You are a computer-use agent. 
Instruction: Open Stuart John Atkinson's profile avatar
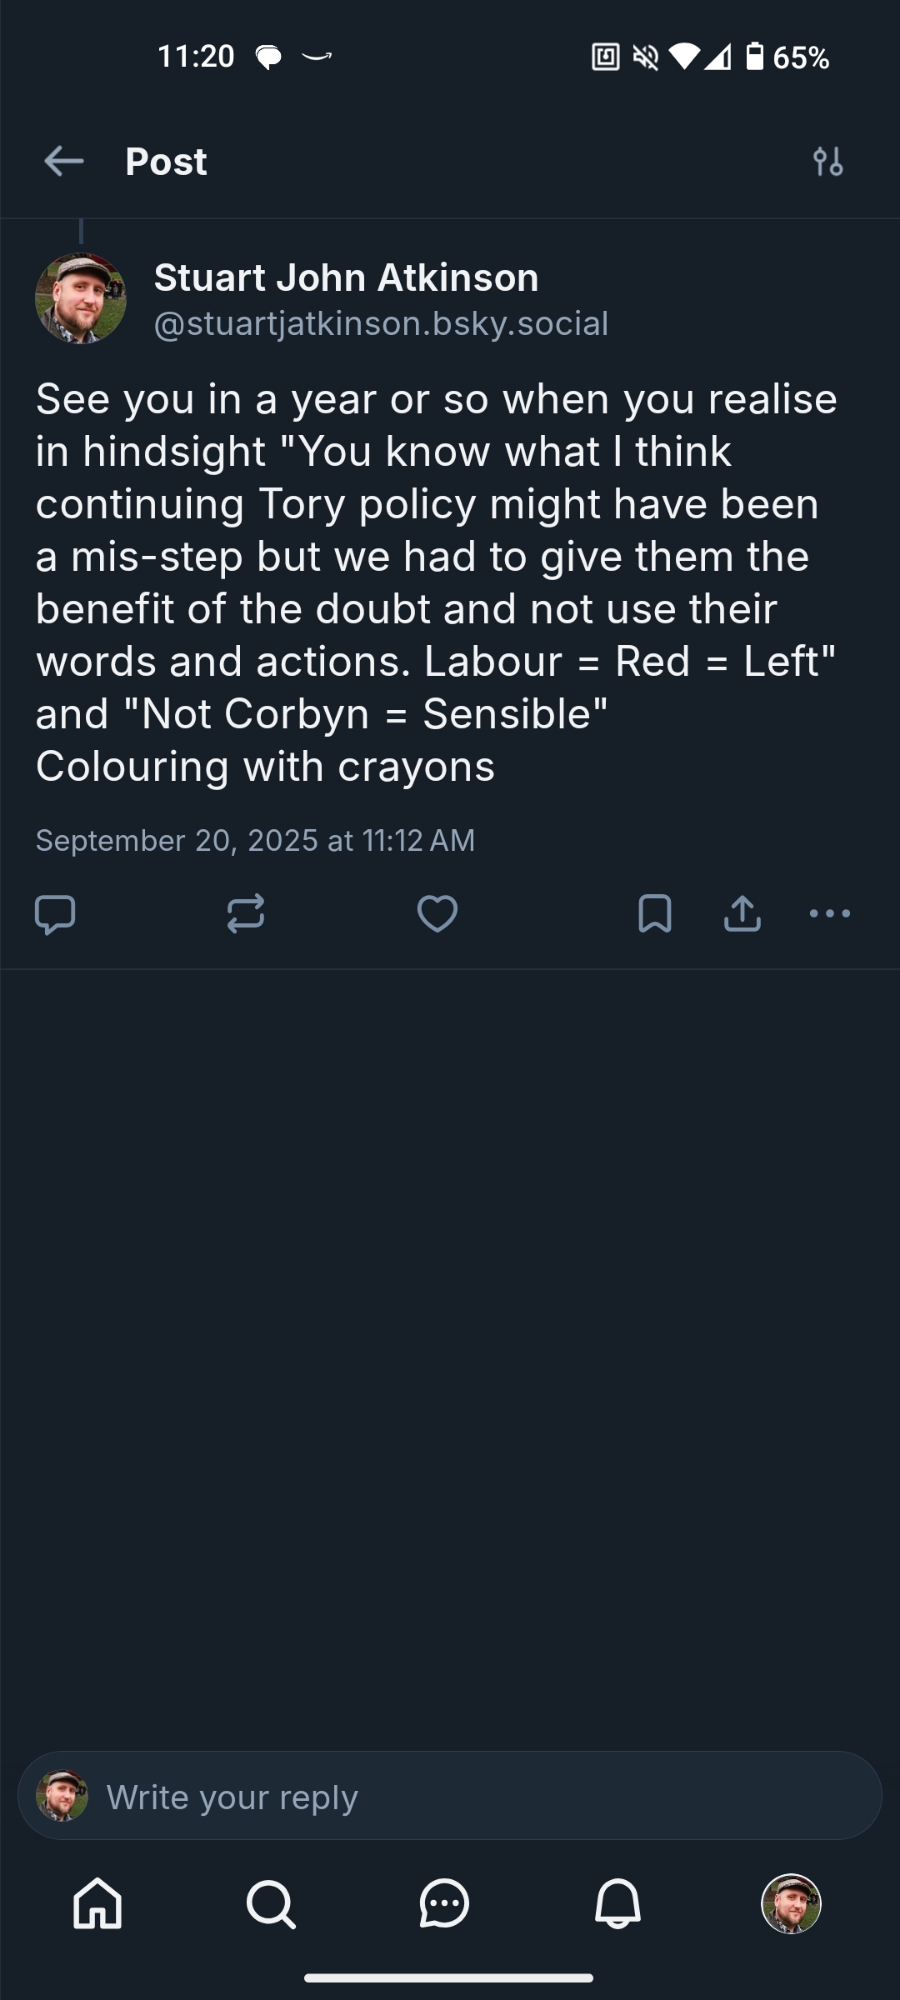[81, 299]
